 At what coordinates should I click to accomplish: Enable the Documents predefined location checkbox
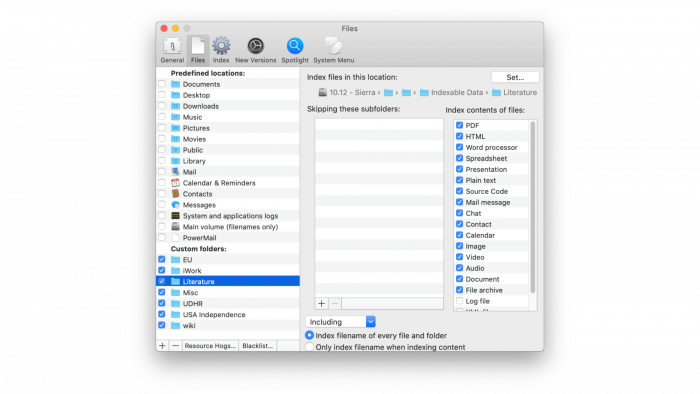click(162, 84)
